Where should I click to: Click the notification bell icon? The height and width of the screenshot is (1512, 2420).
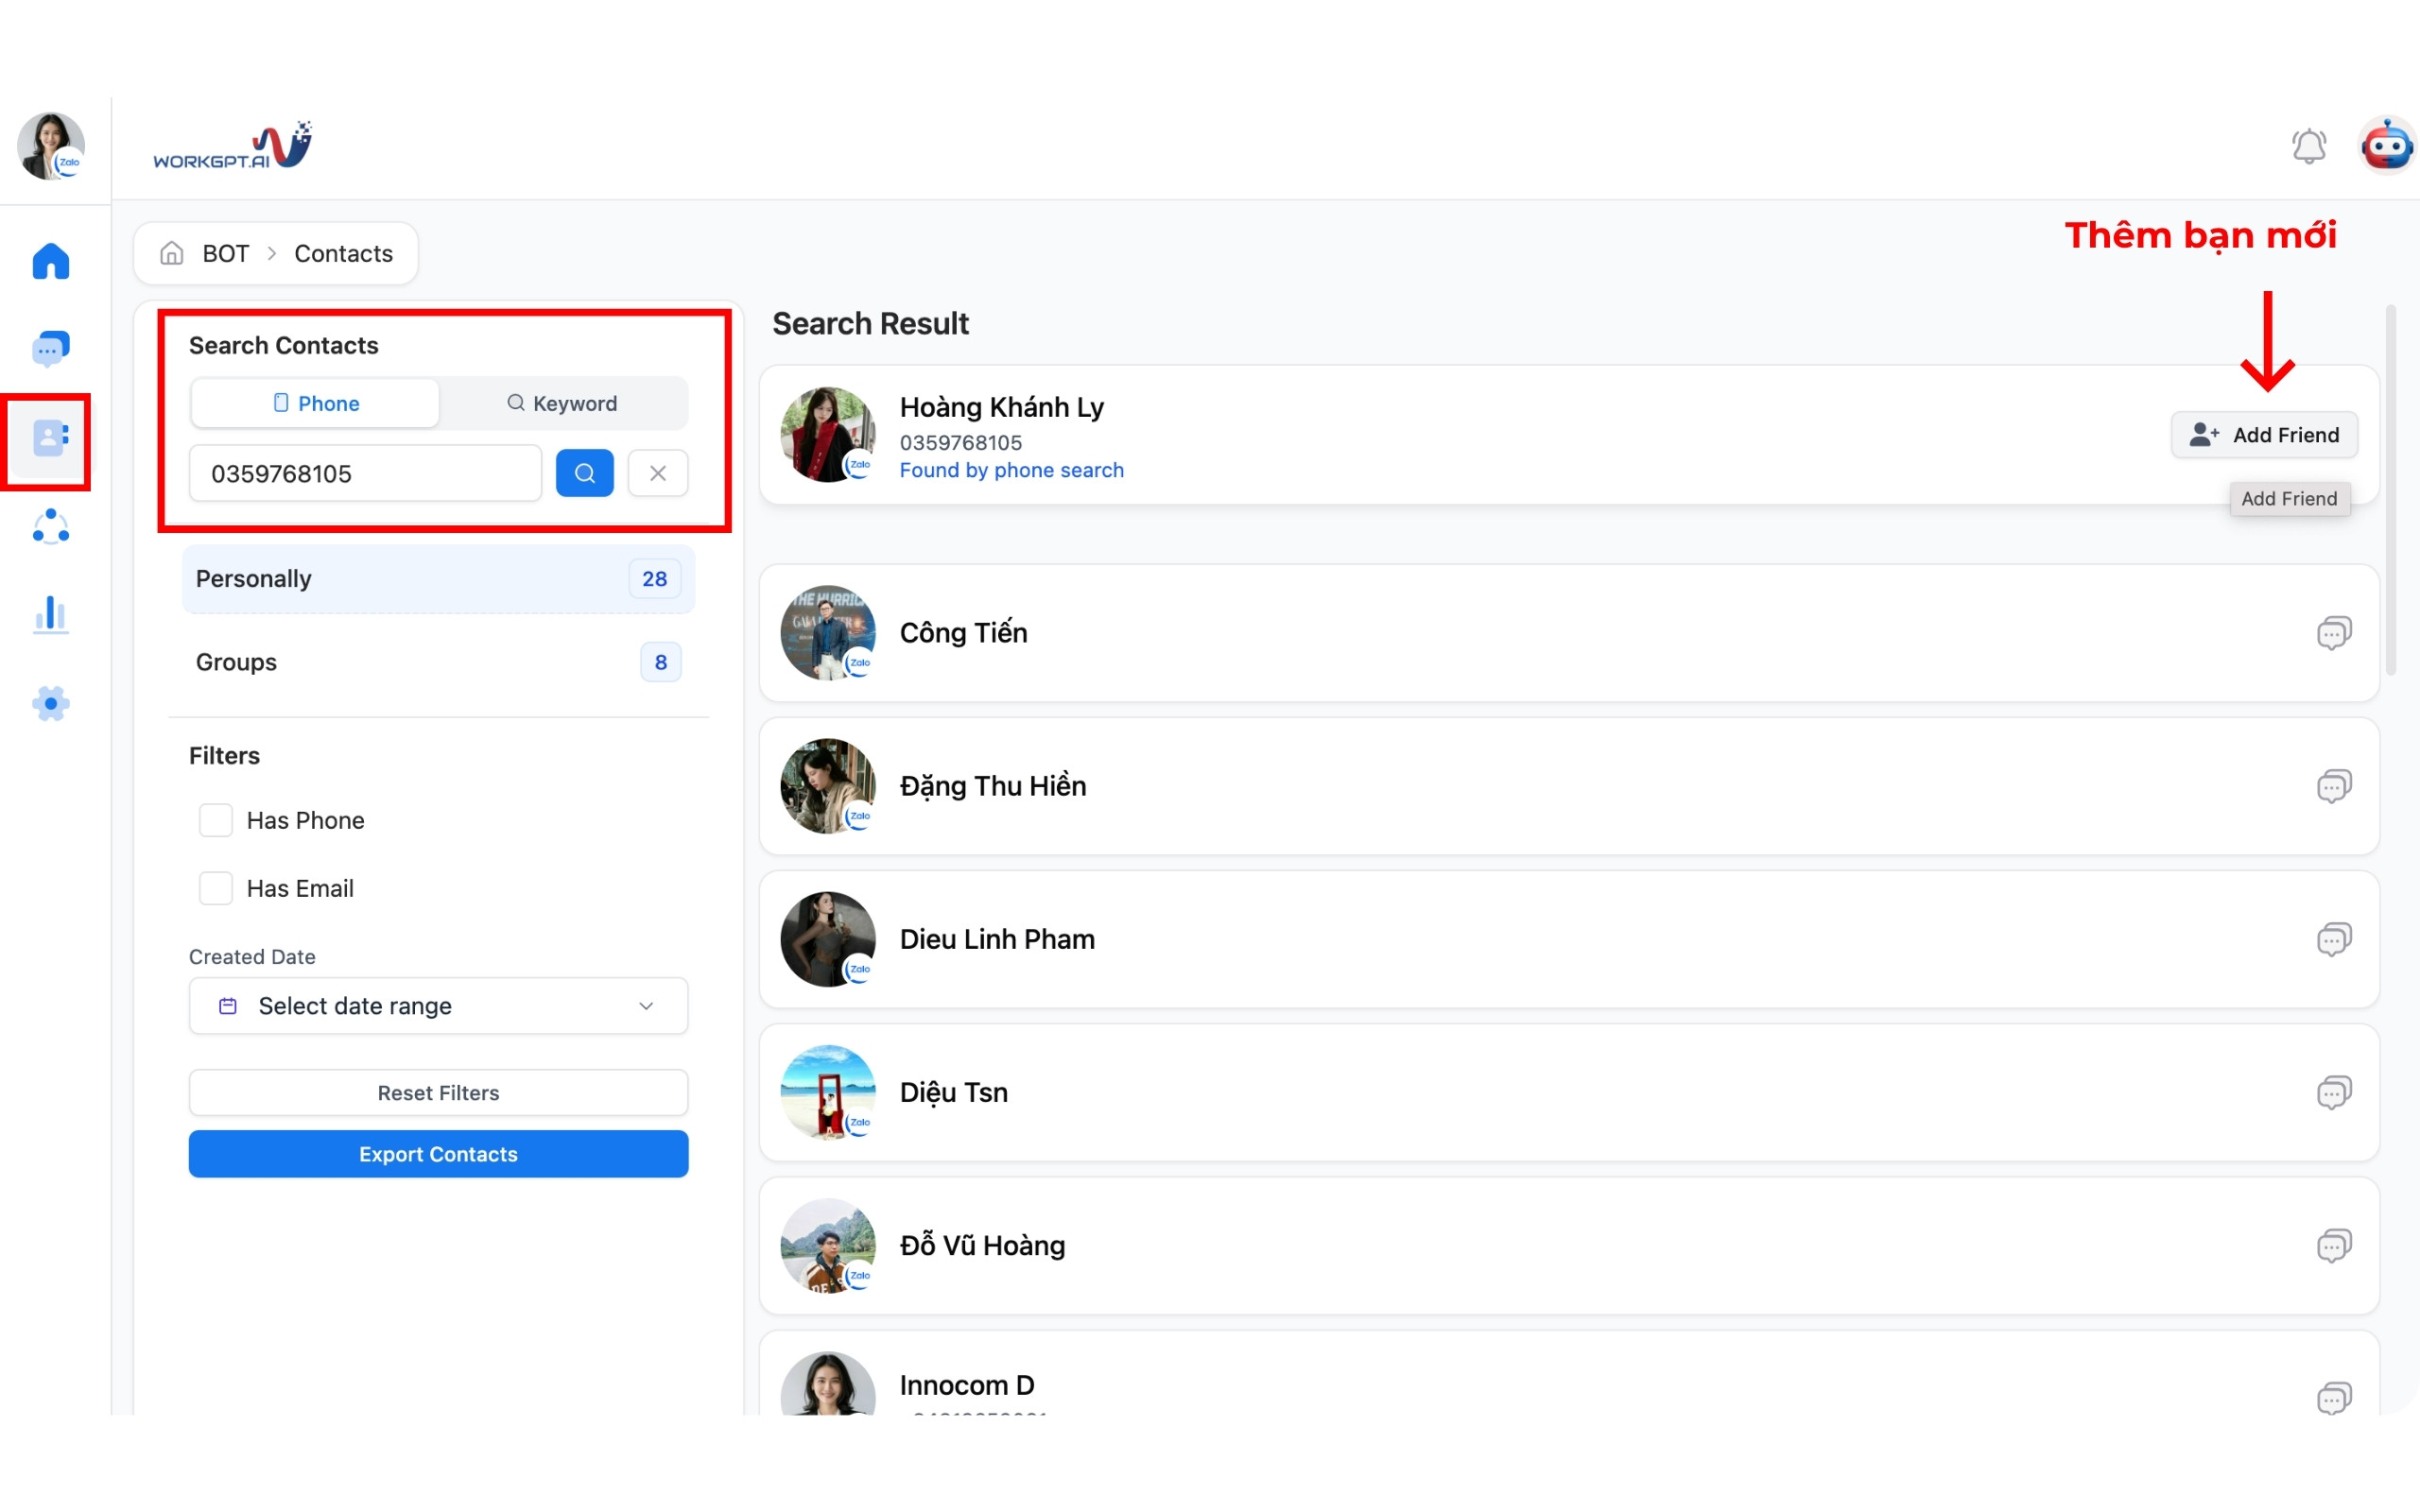click(2308, 147)
